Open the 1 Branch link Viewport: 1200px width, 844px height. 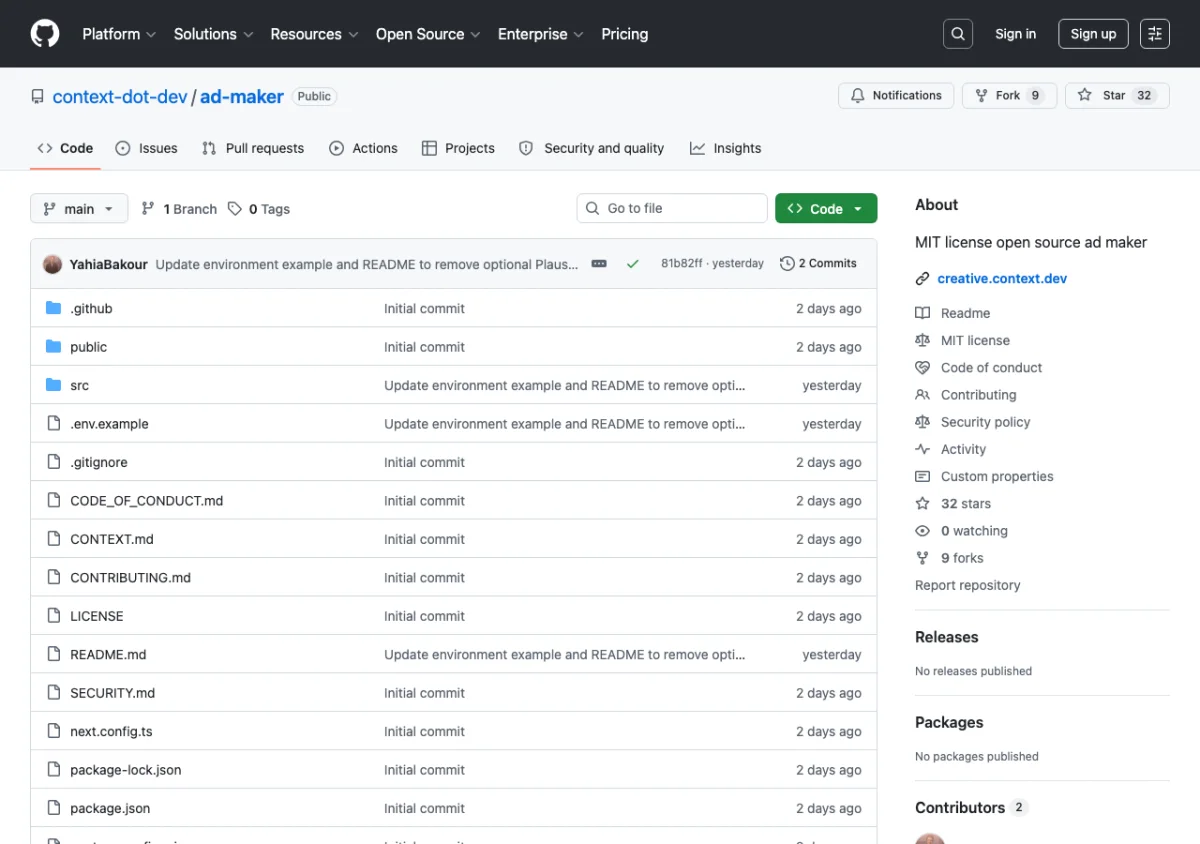[179, 209]
